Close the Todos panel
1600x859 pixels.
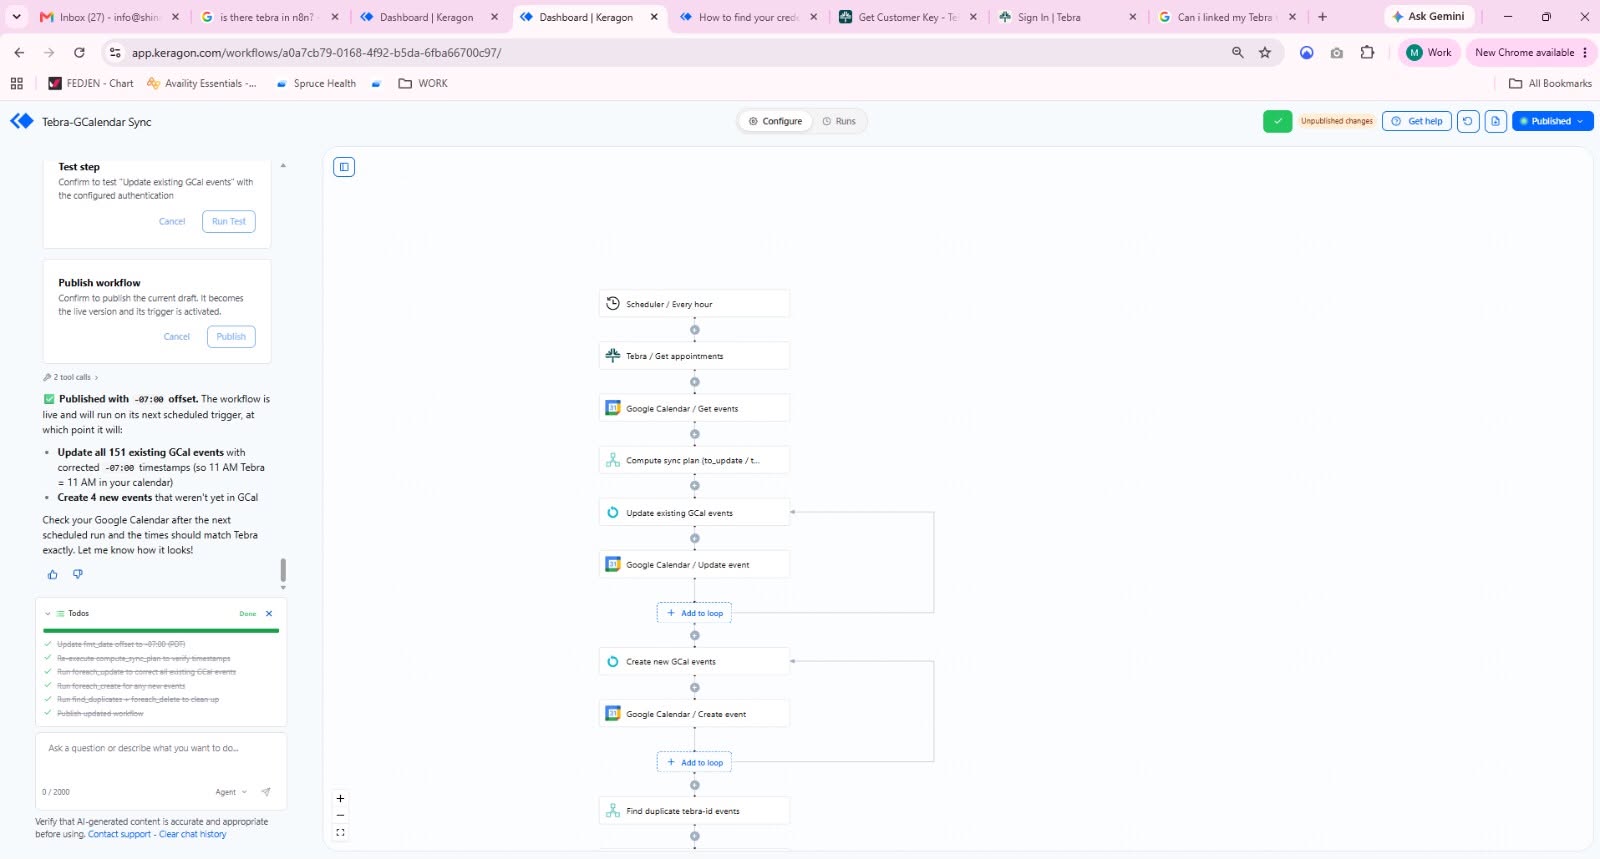[x=269, y=614]
